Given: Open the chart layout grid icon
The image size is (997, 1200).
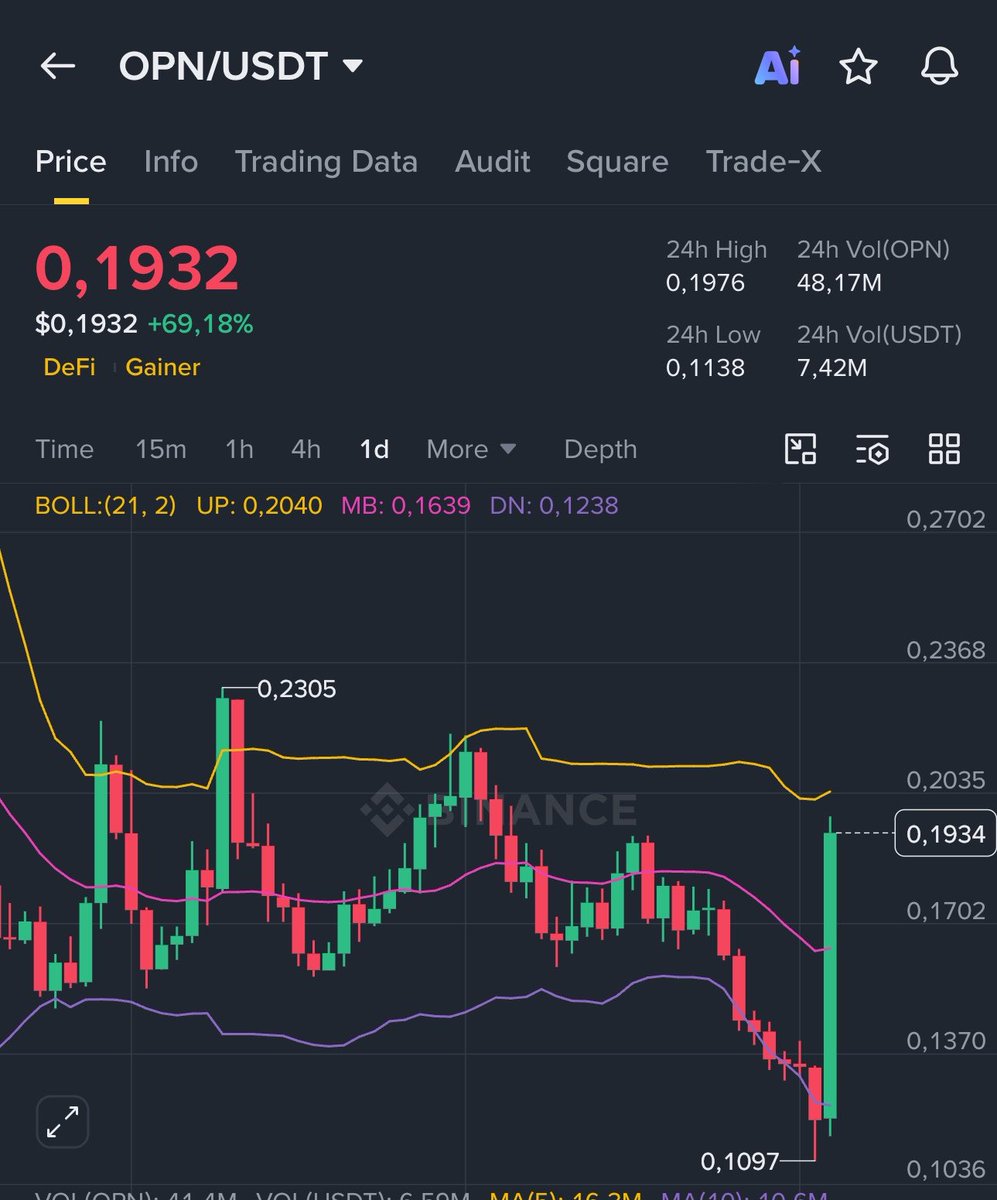Looking at the screenshot, I should pyautogui.click(x=944, y=449).
